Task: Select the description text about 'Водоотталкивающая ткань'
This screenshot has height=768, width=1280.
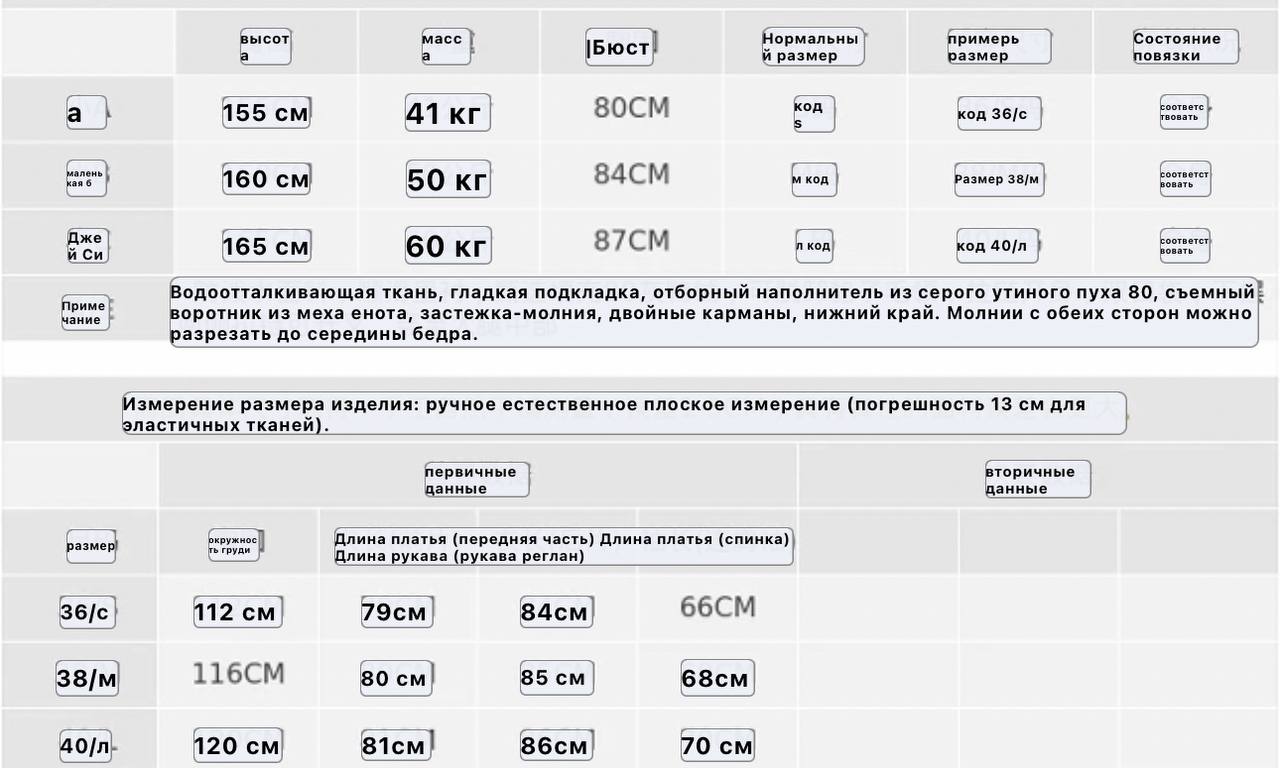Action: coord(714,312)
